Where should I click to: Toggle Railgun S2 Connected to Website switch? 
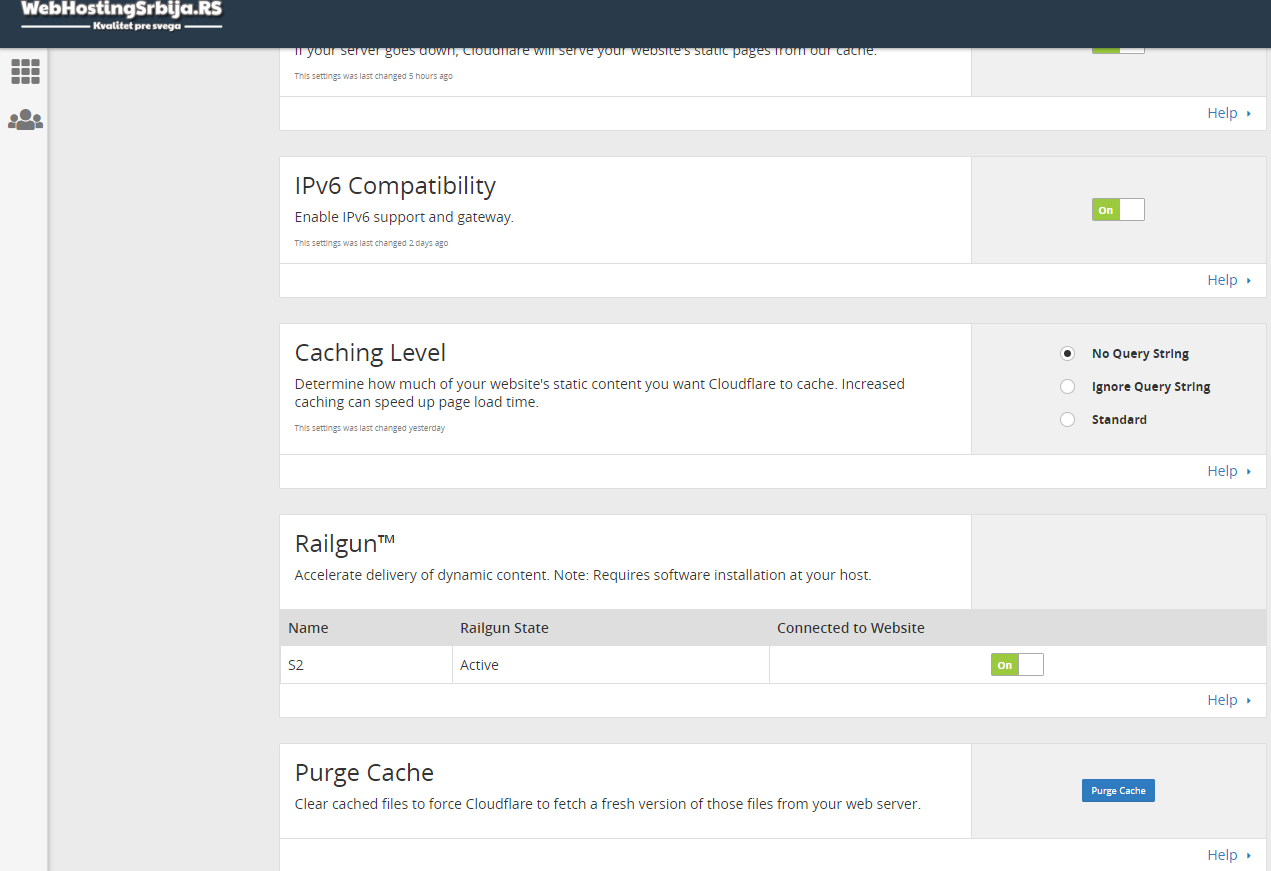(x=1017, y=665)
